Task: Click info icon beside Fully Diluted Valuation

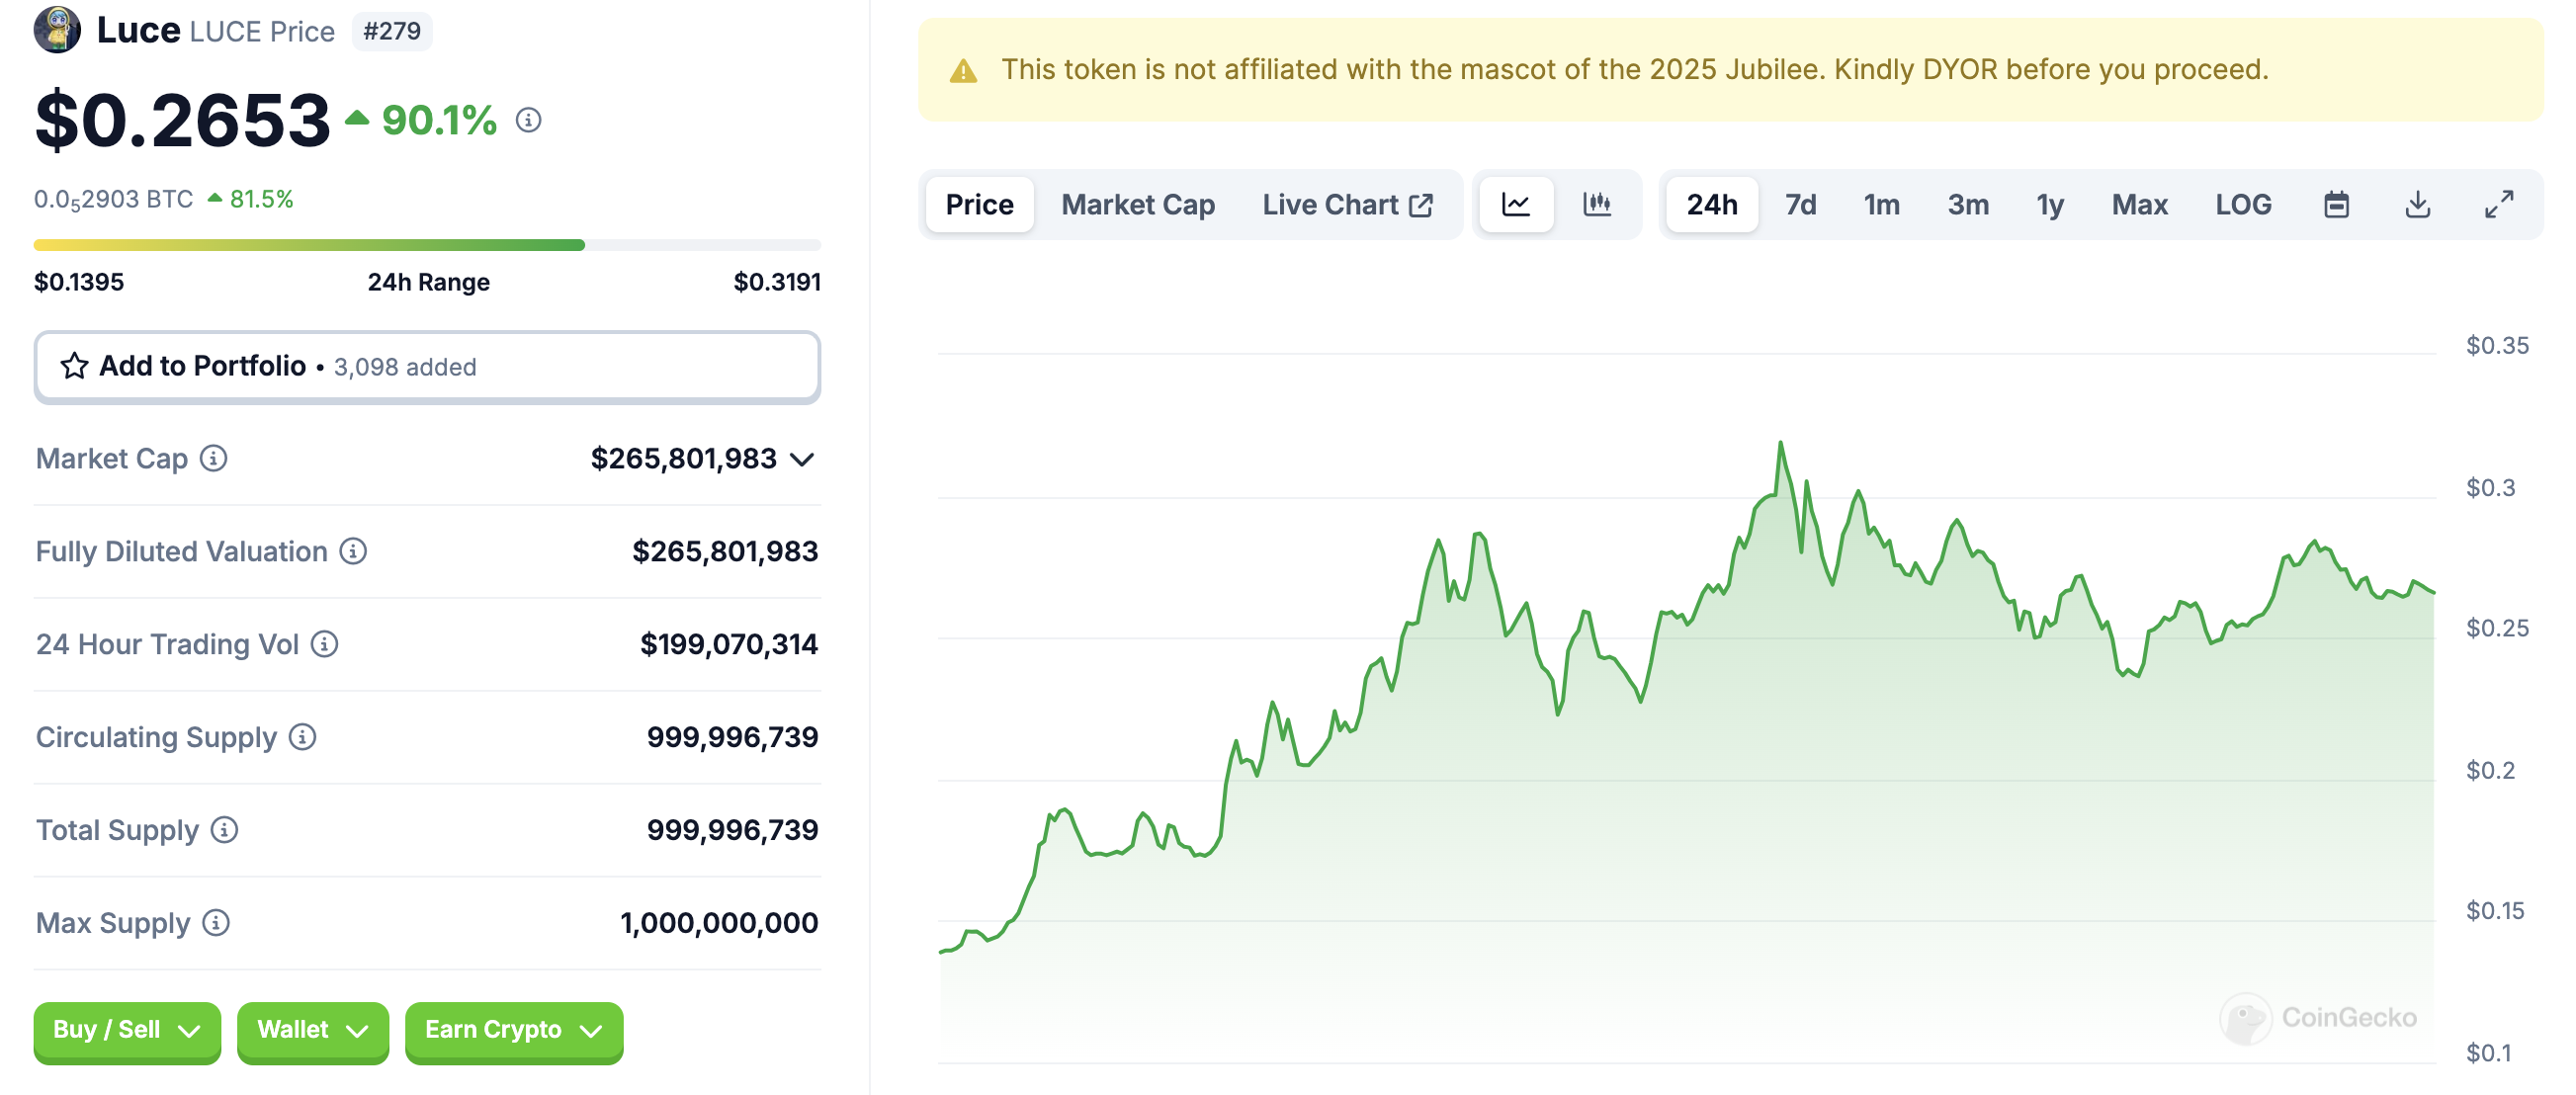Action: [x=353, y=551]
